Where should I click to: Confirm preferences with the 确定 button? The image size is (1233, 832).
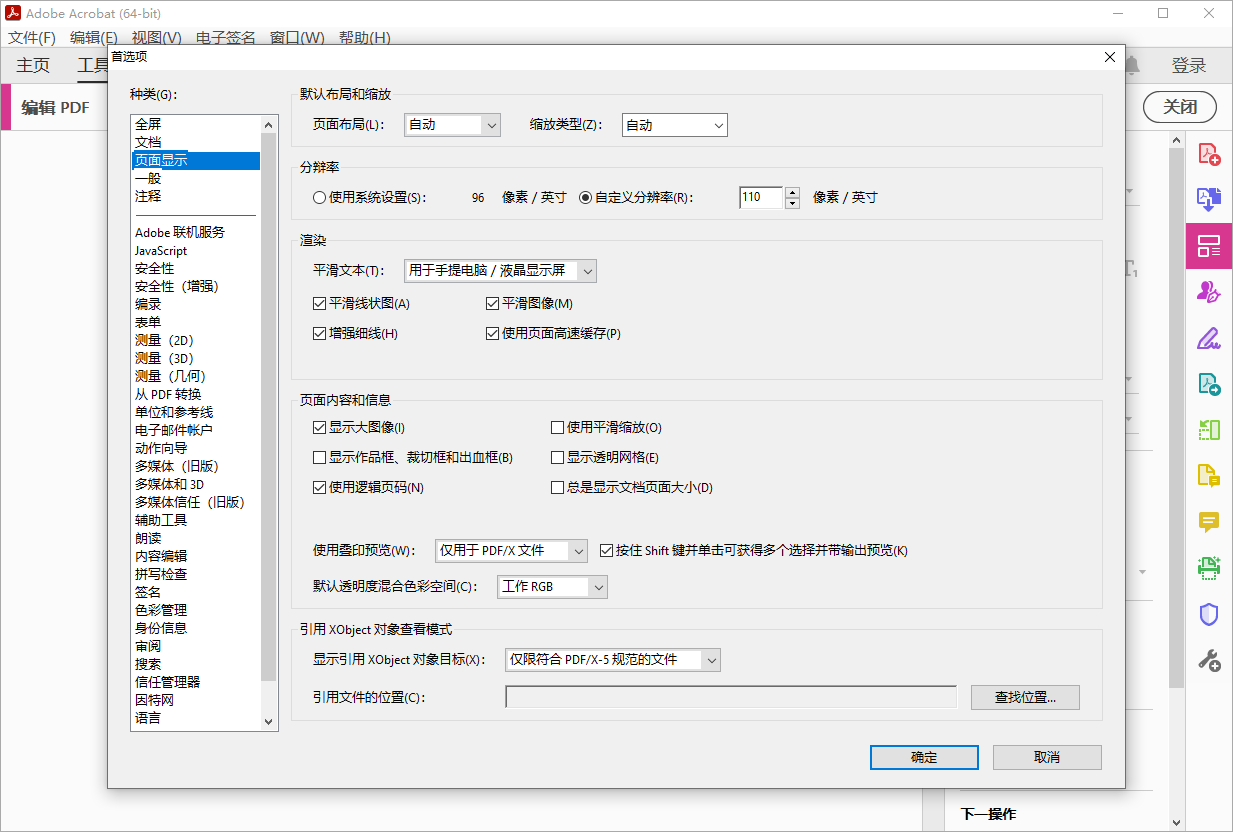point(923,757)
